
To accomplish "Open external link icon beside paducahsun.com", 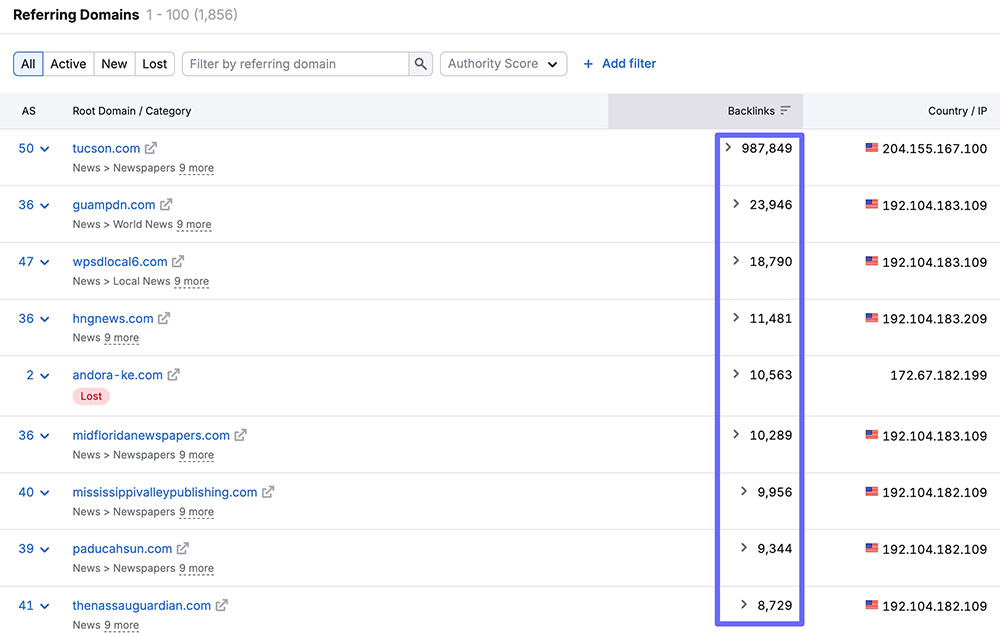I will (x=183, y=548).
